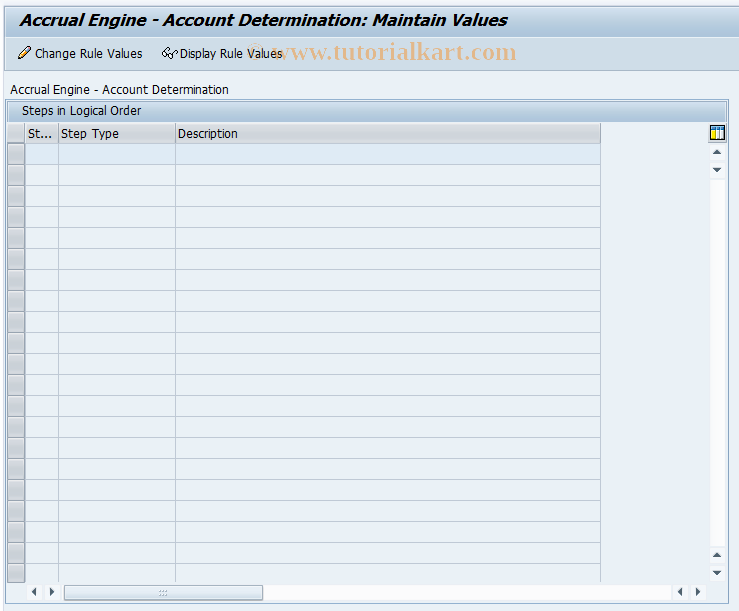Screen dimensions: 739x611
Task: Click the Description column header
Action: click(388, 133)
